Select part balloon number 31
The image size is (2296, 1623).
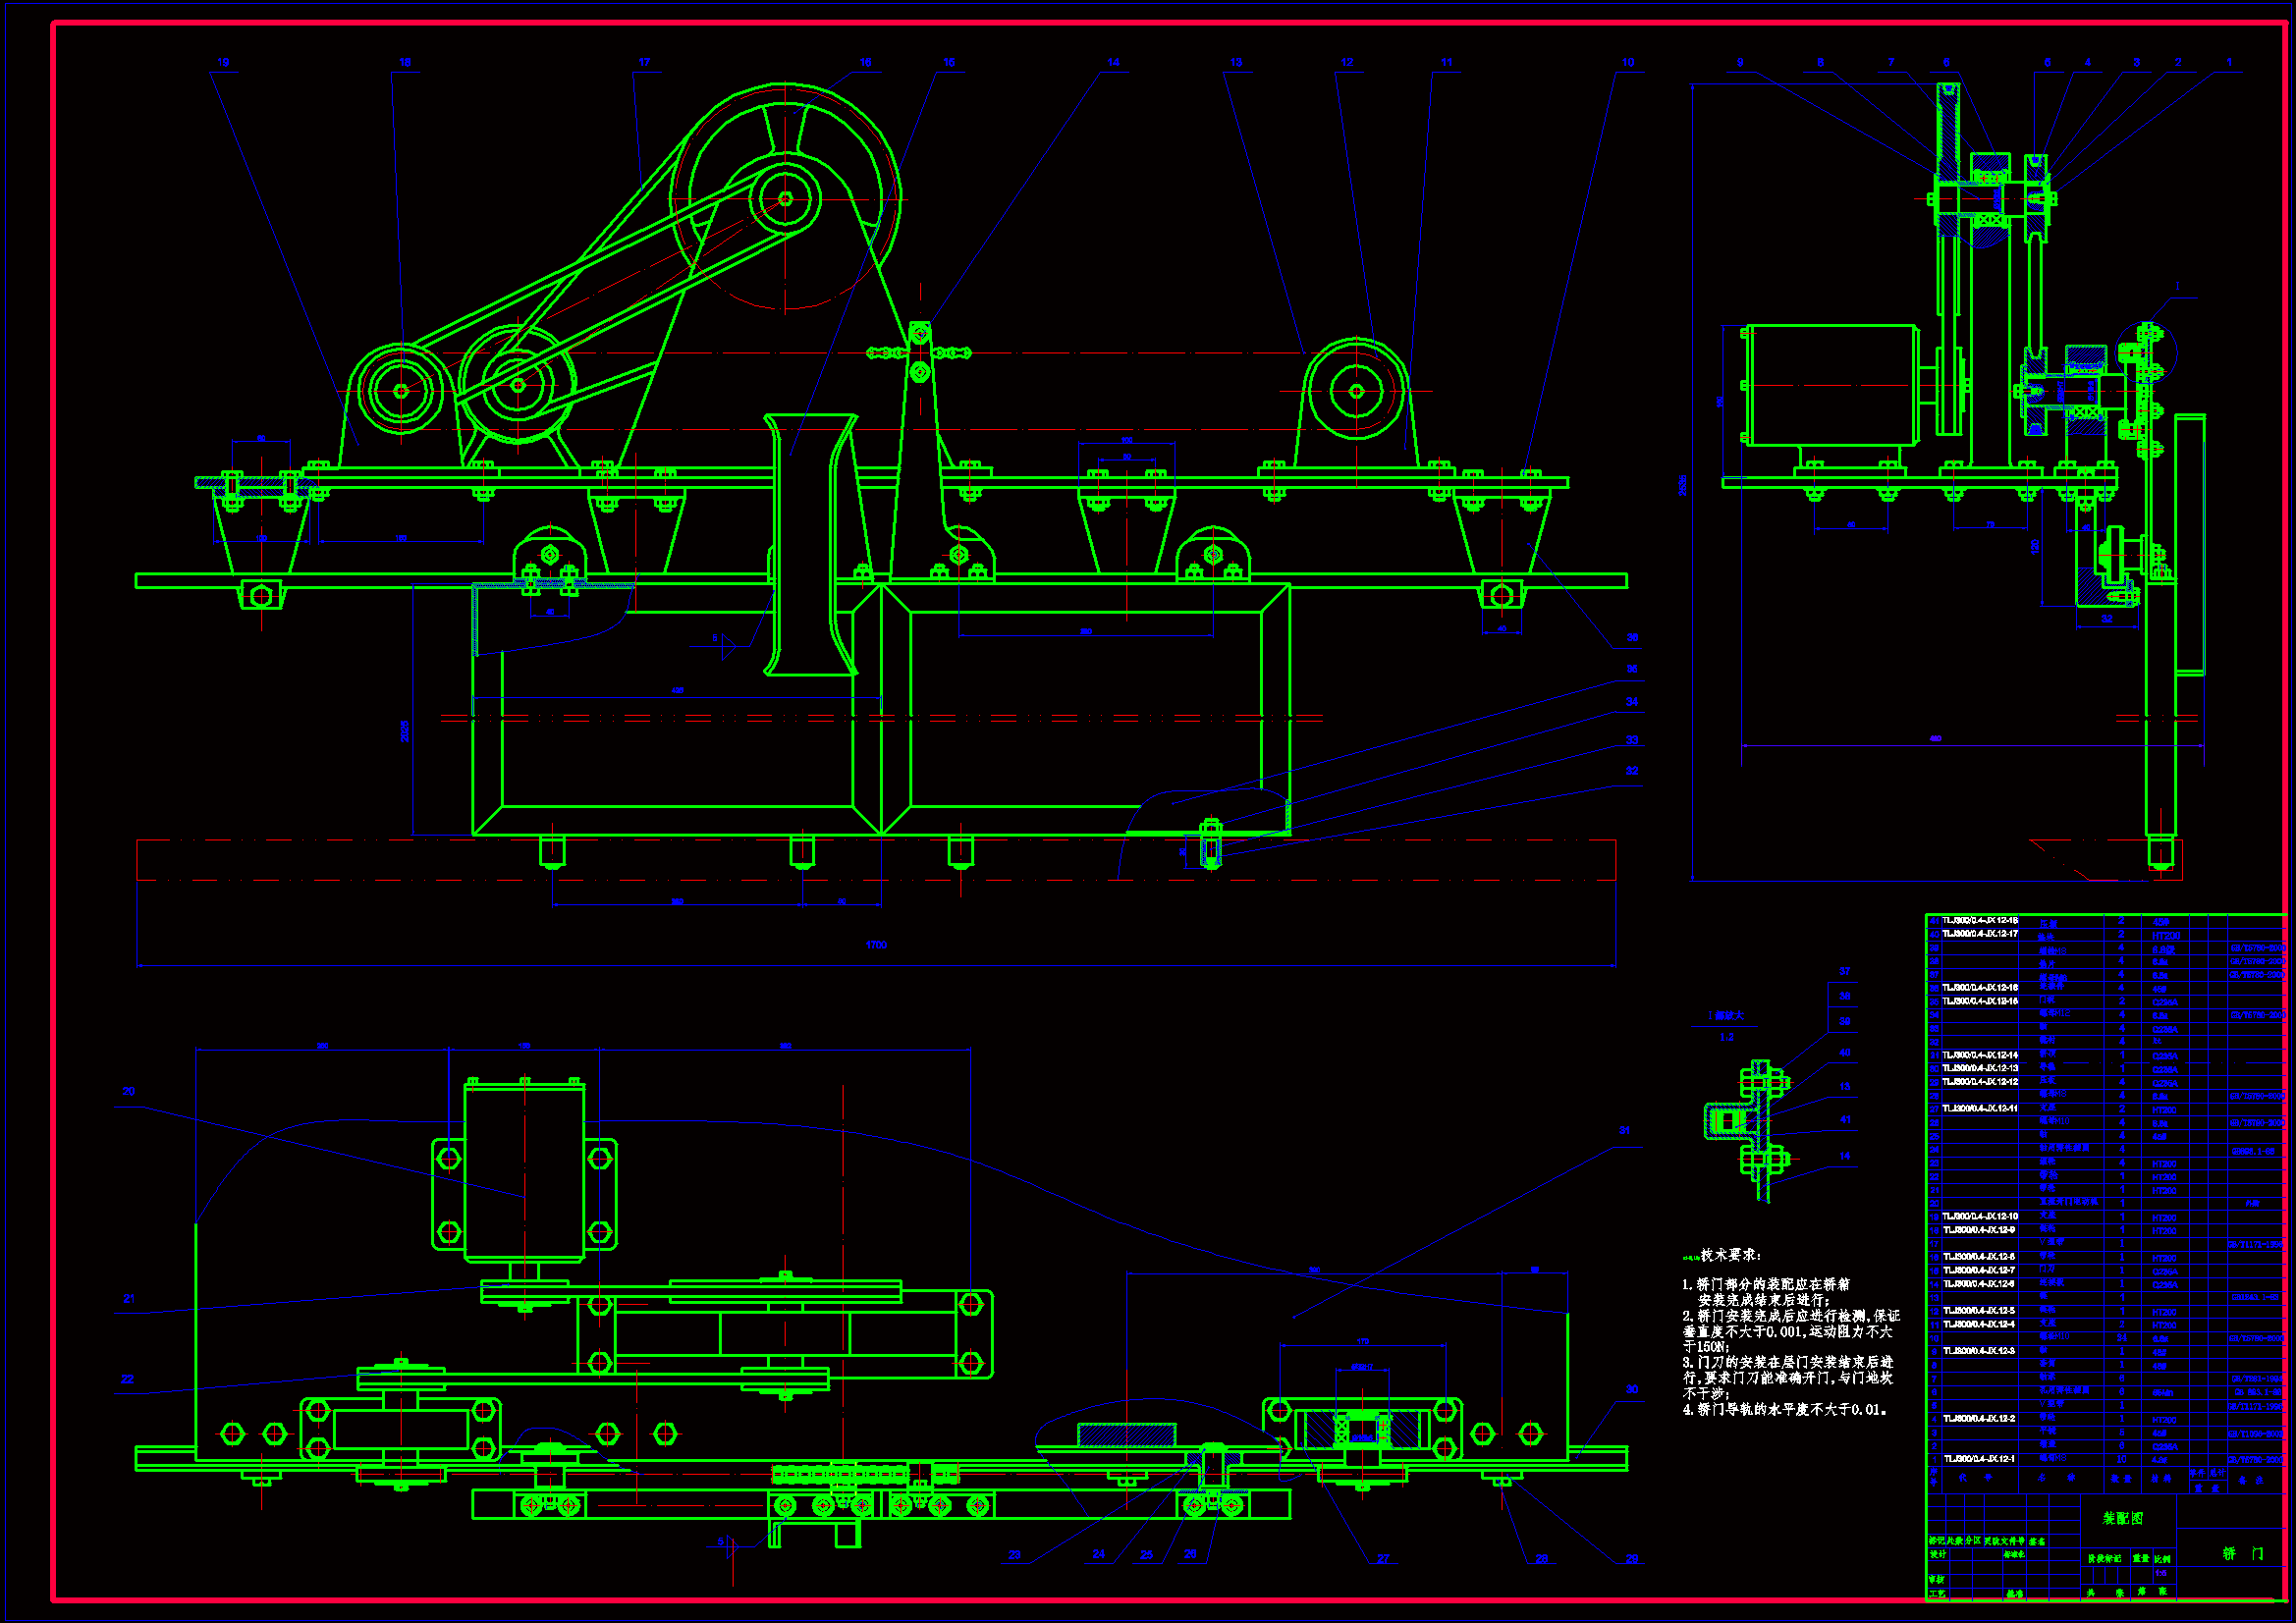coord(1624,1130)
